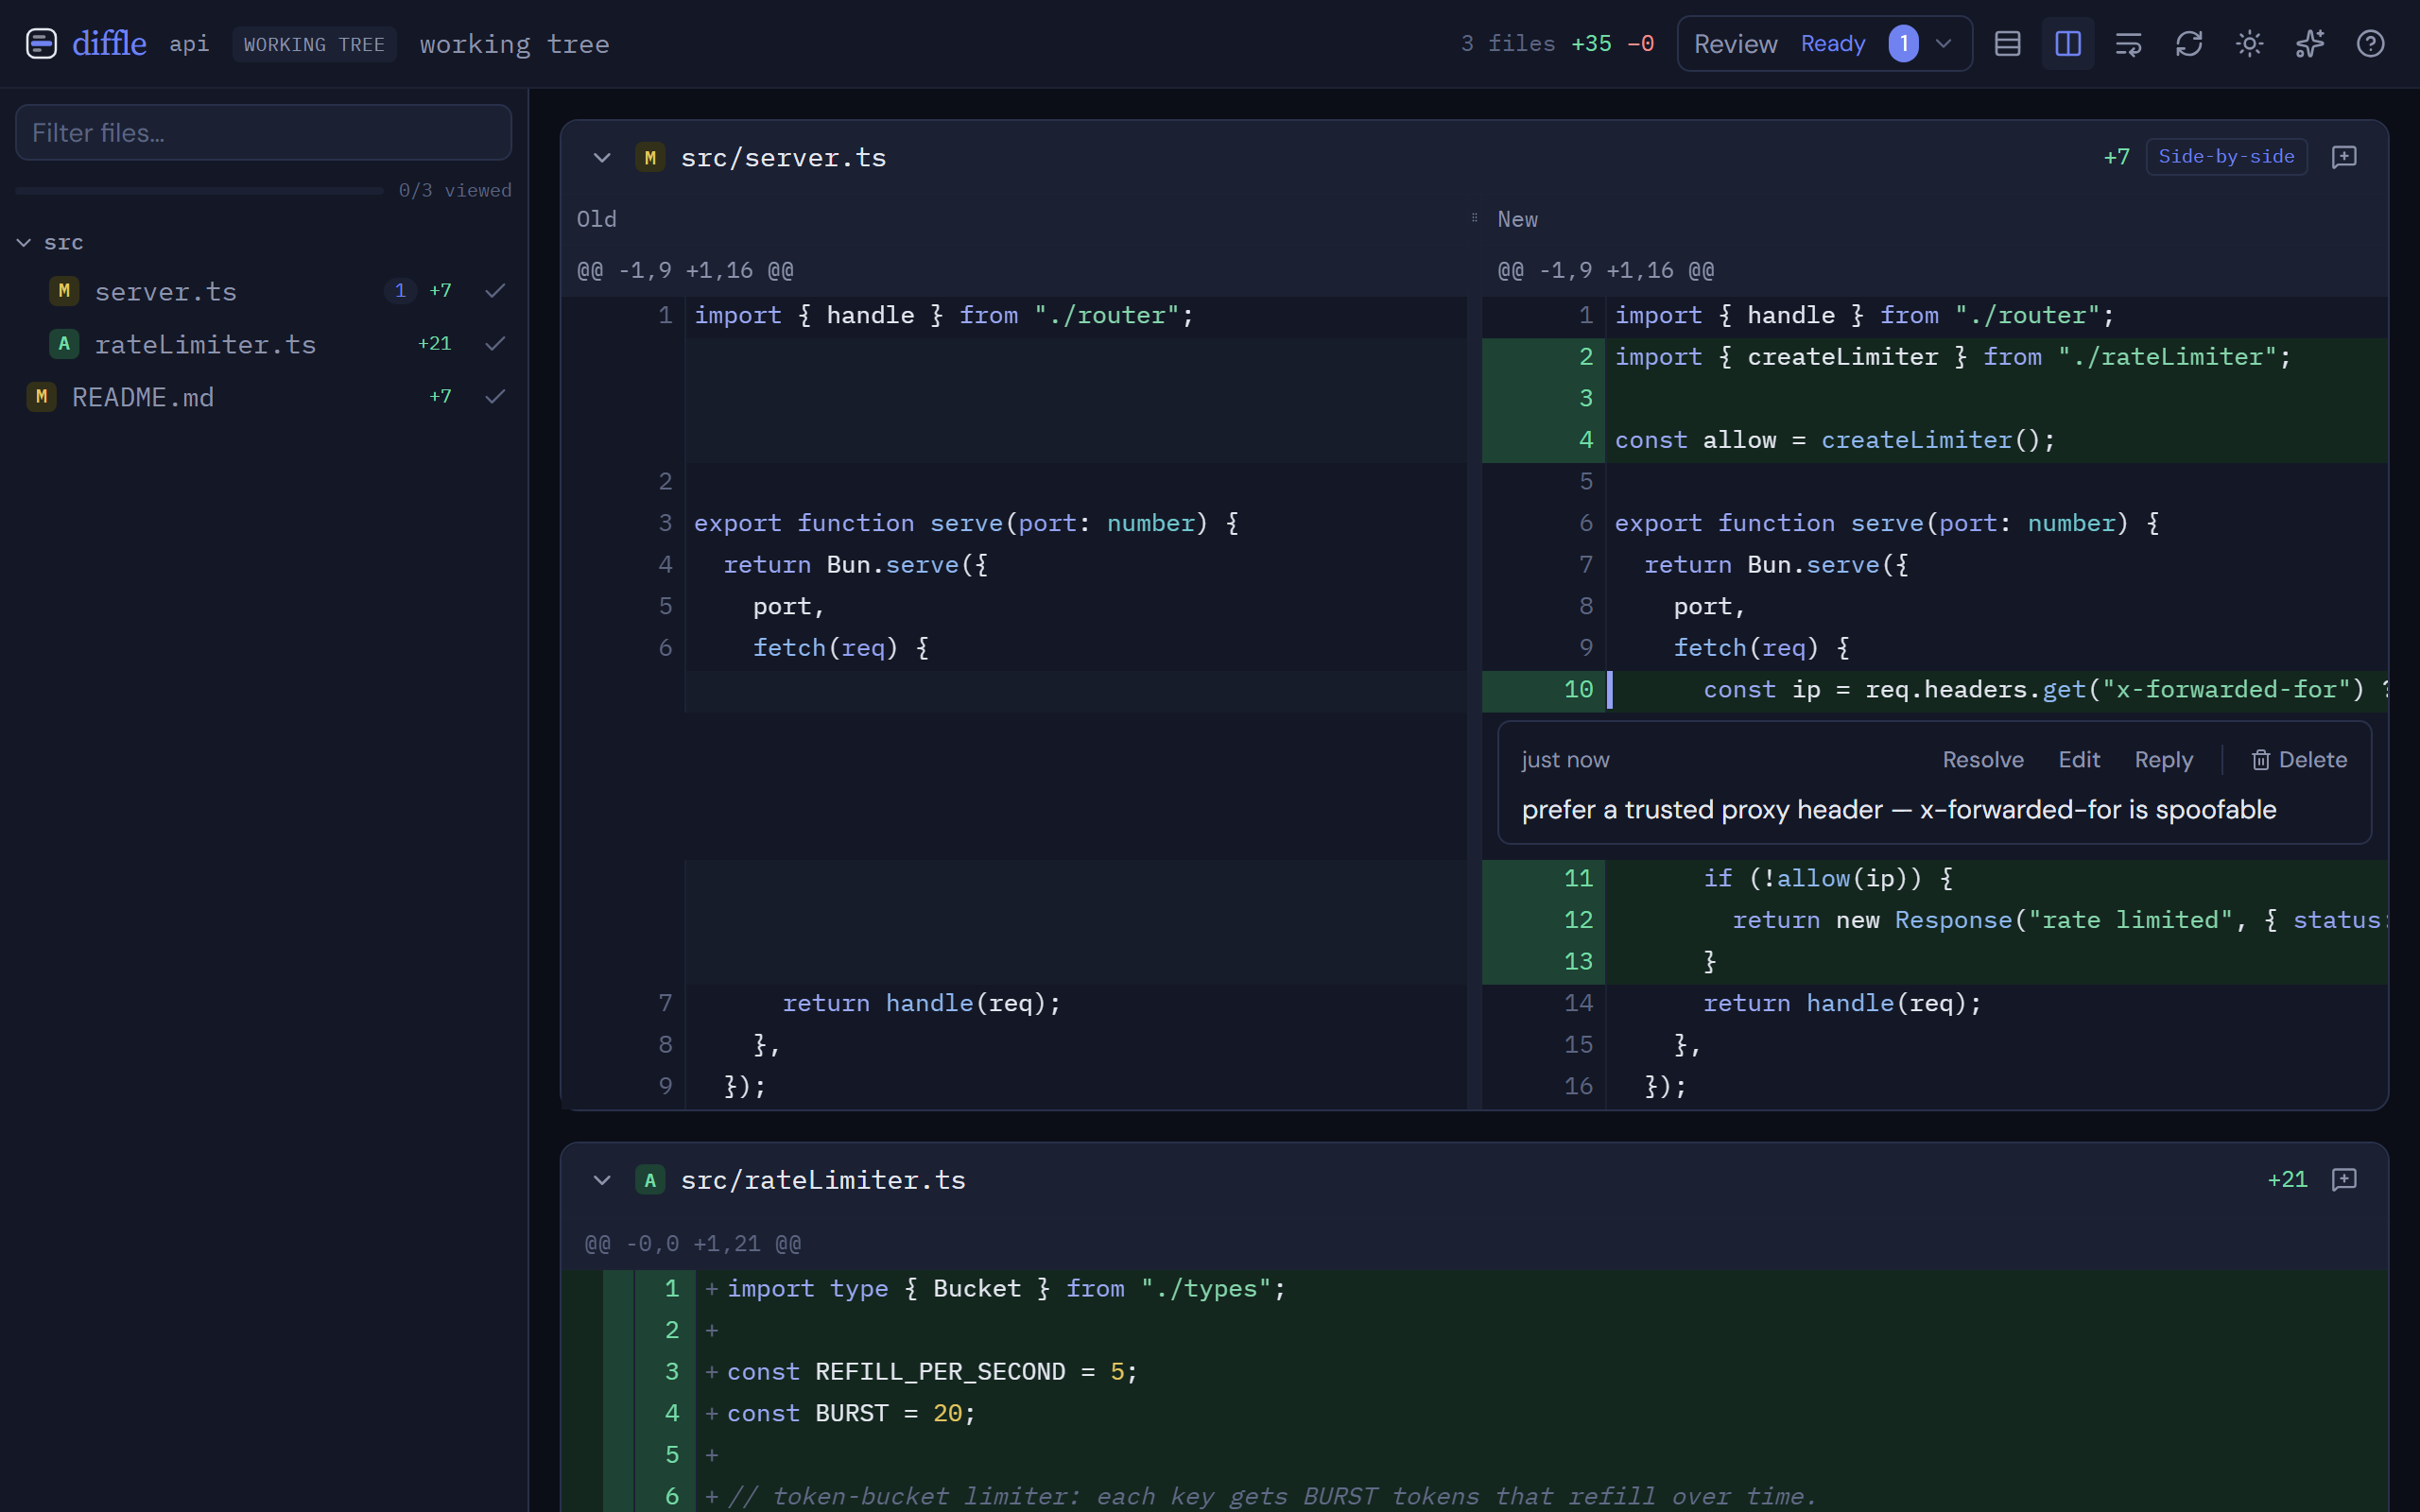Click Edit on the comment
Image resolution: width=2420 pixels, height=1512 pixels.
2079,760
